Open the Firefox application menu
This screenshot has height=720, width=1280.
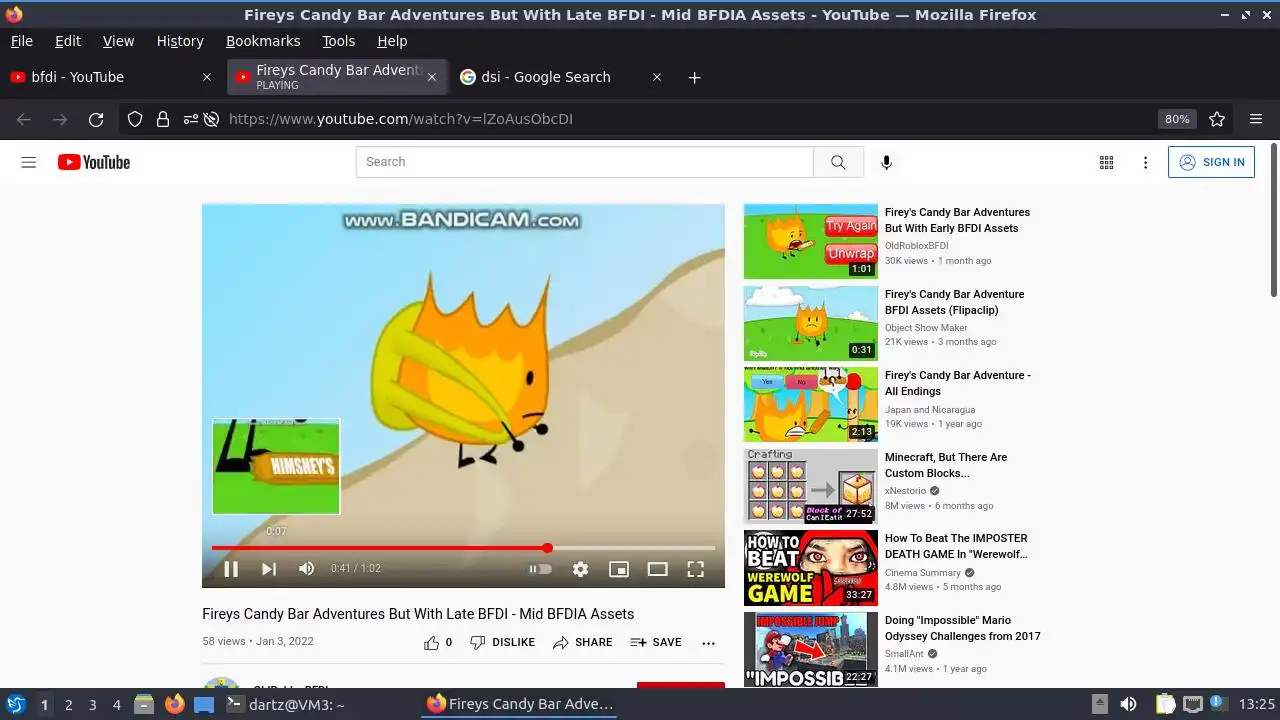point(1256,119)
